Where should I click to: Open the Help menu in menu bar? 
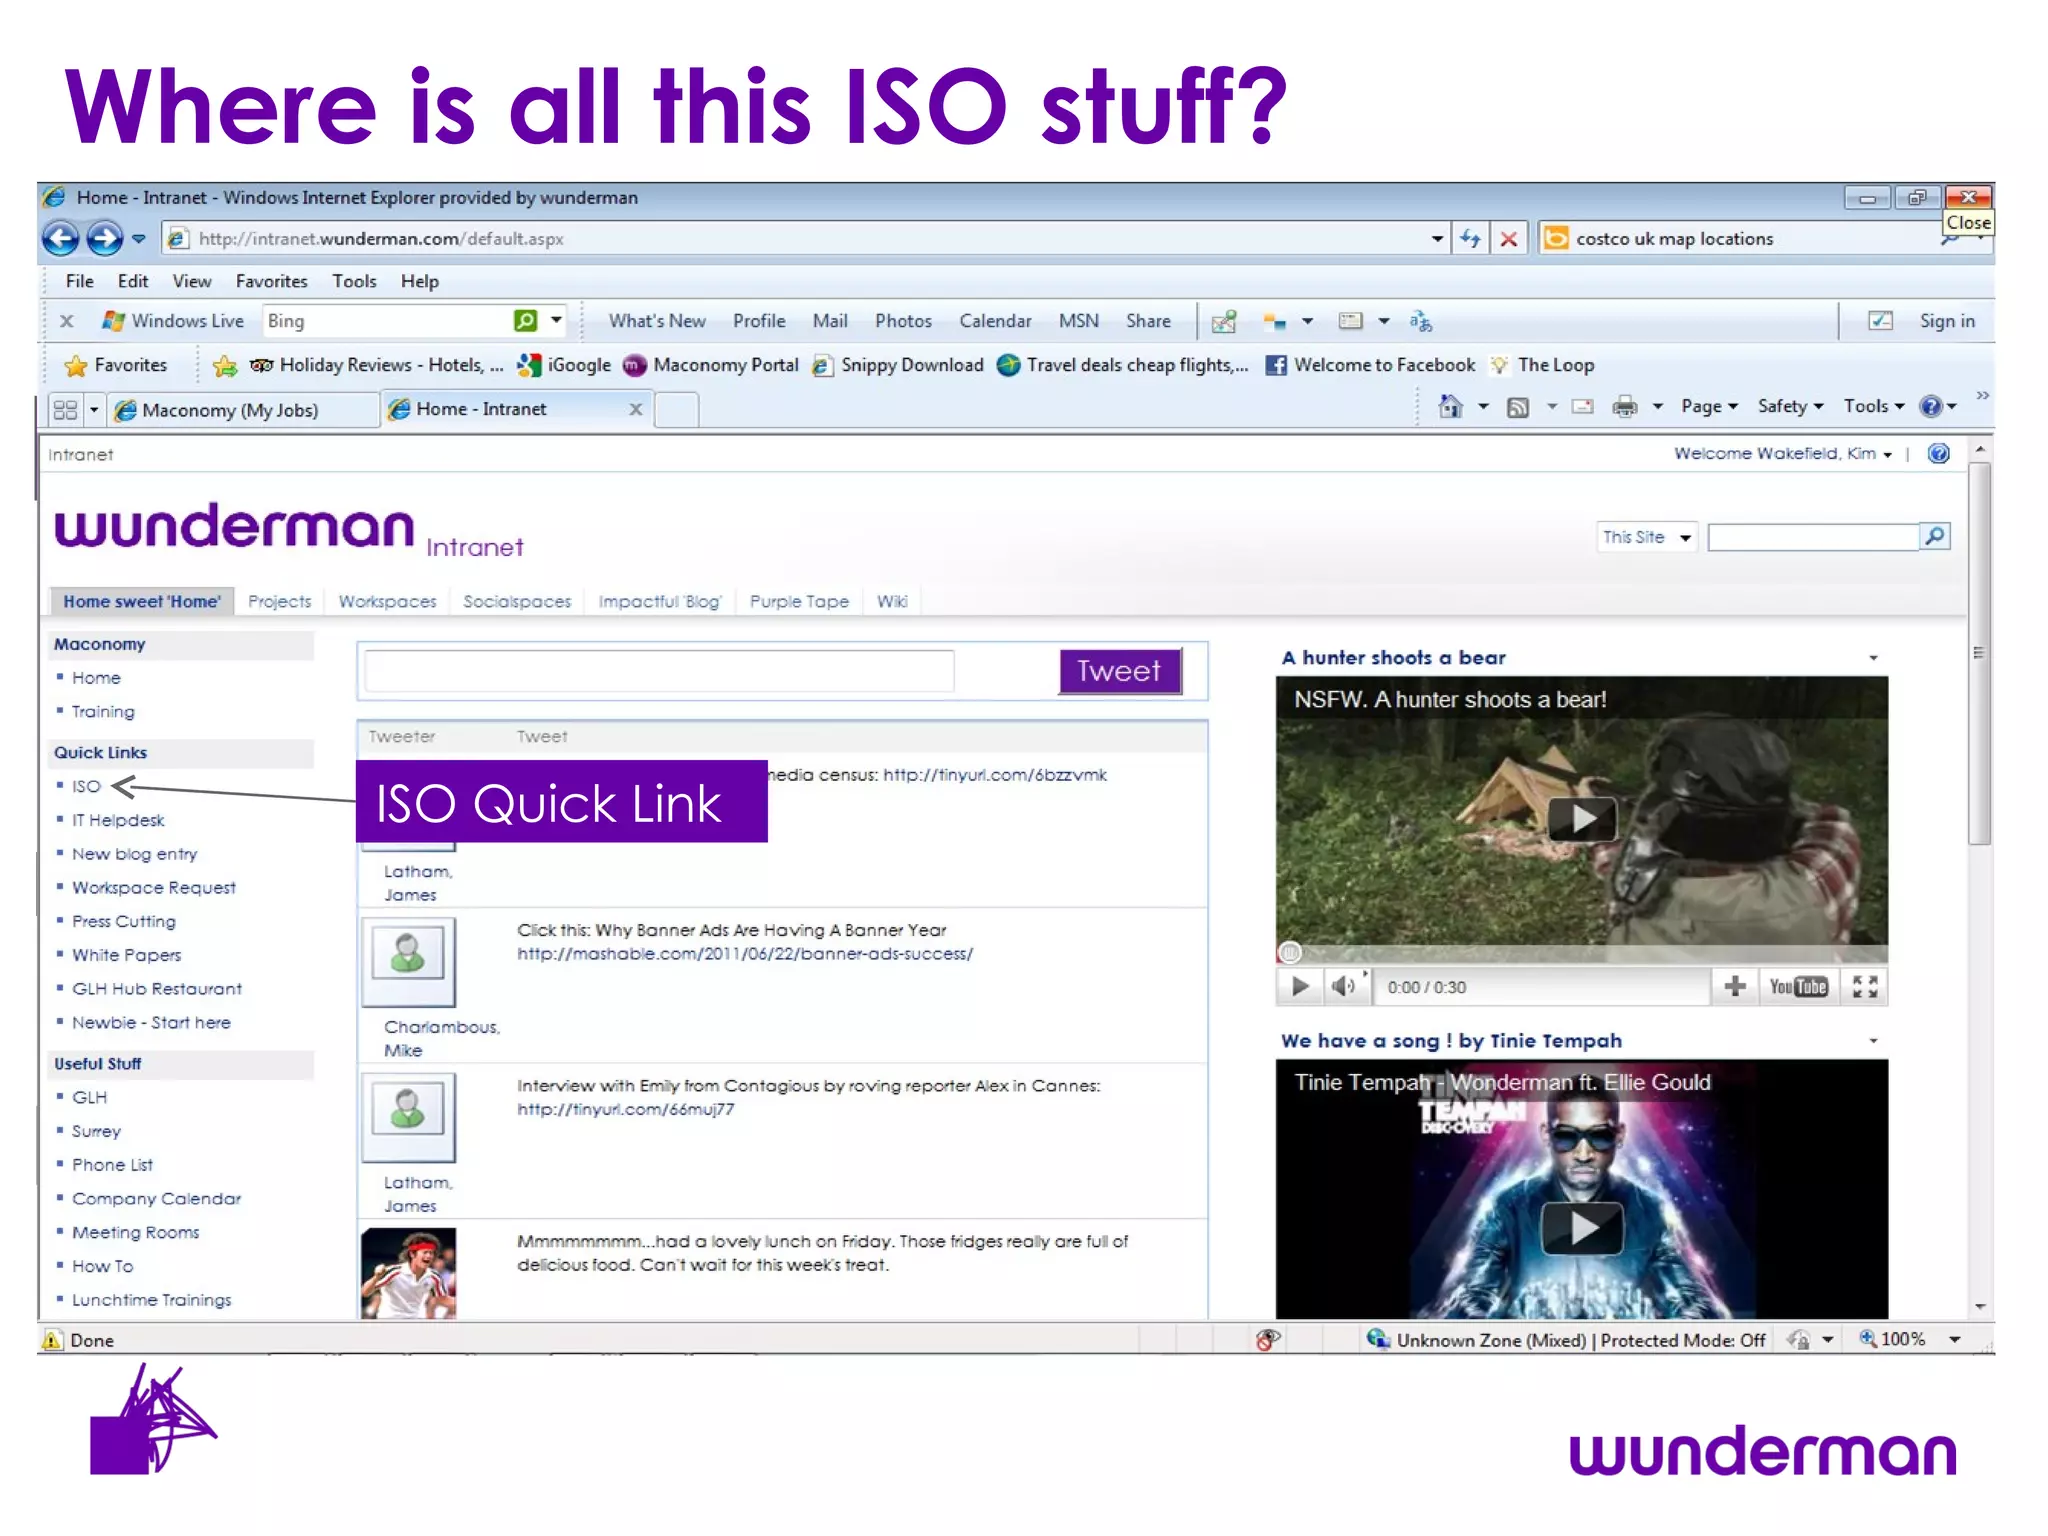[419, 281]
